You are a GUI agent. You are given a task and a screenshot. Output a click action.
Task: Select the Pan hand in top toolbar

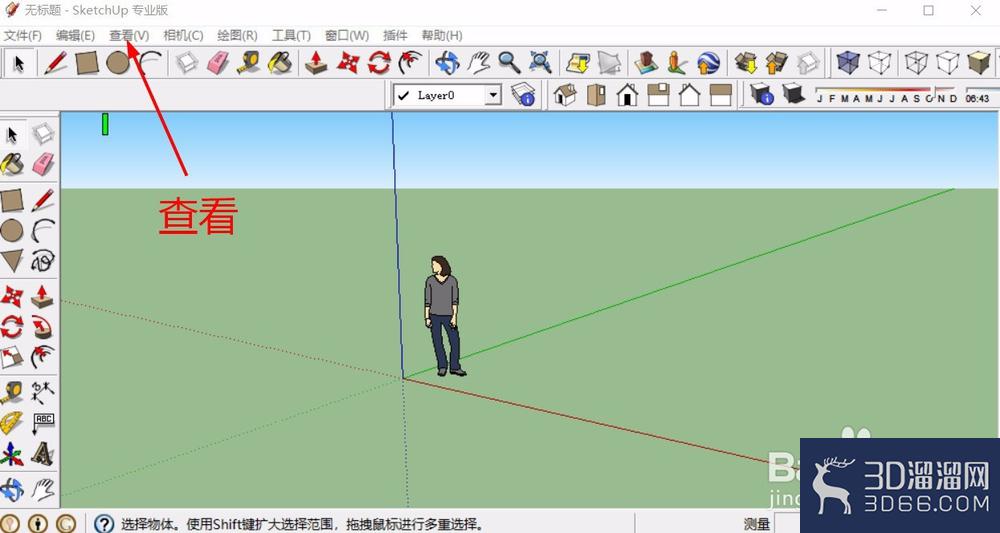point(478,62)
